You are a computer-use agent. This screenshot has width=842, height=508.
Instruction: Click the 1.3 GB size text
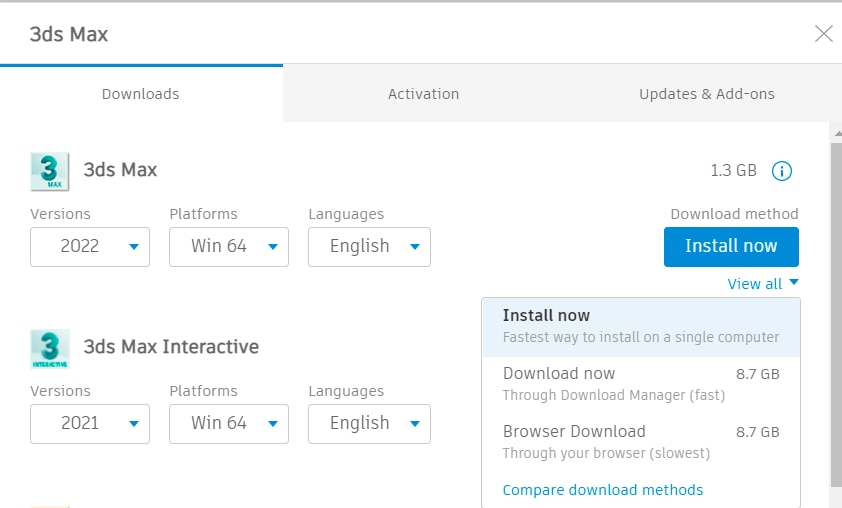(733, 171)
